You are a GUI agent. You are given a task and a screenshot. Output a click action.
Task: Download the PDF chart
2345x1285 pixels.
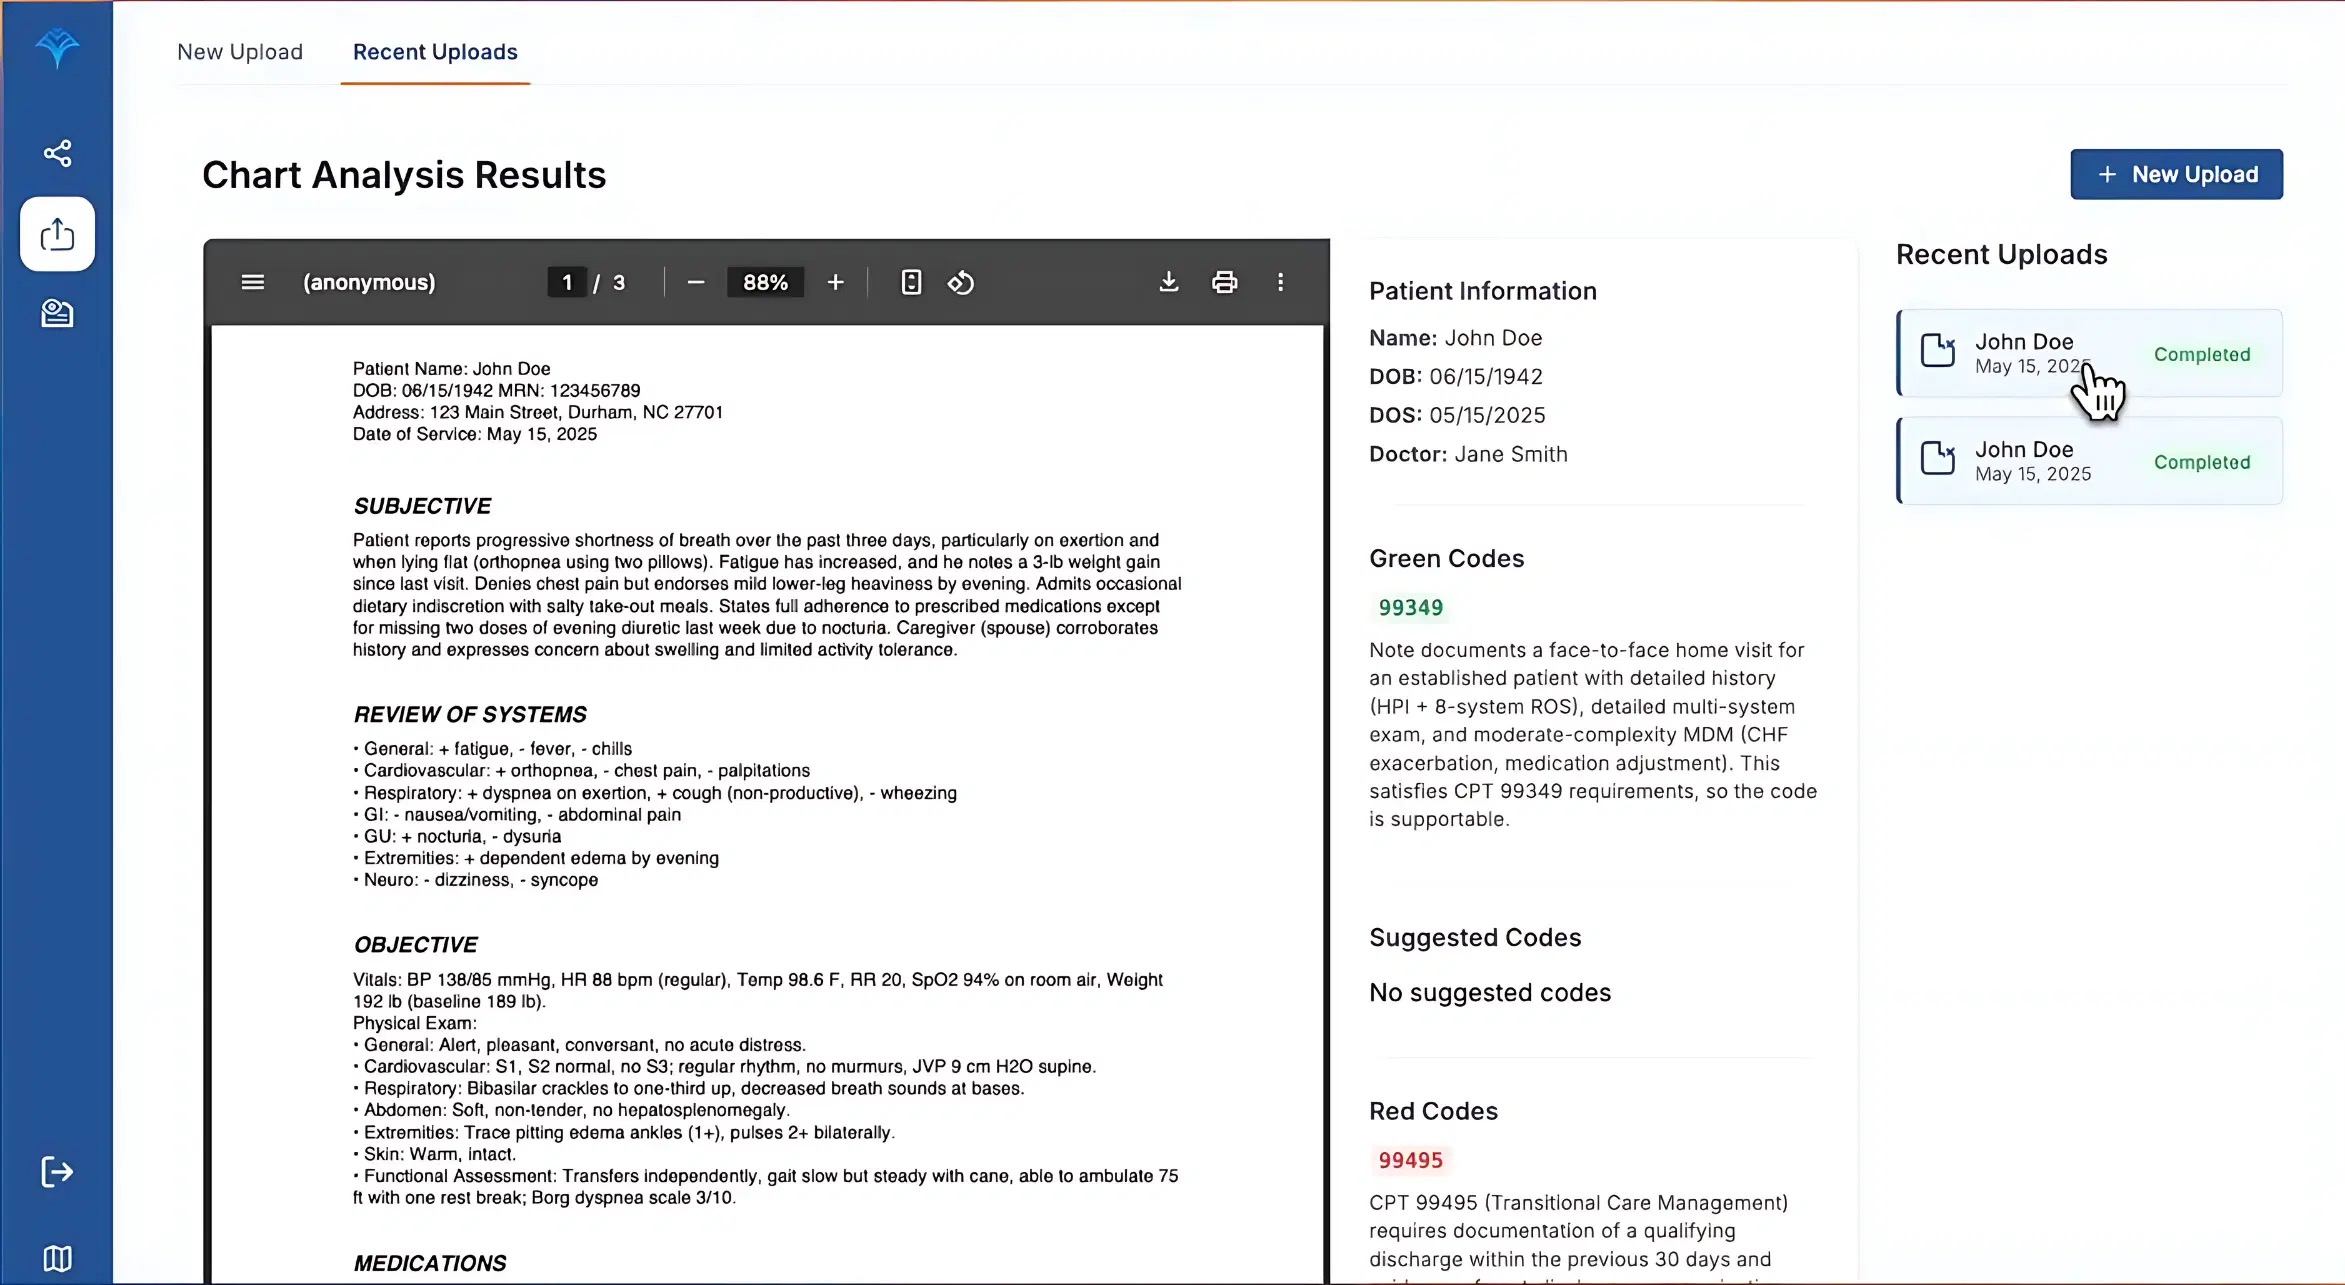click(x=1168, y=282)
